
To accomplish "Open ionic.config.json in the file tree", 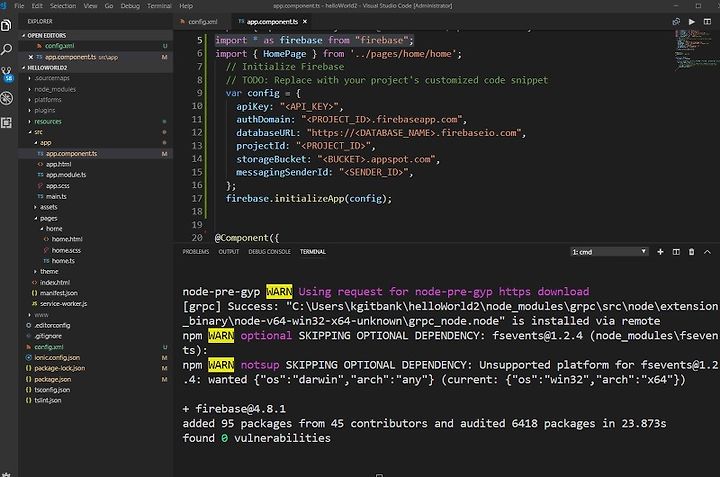I will (x=96, y=357).
